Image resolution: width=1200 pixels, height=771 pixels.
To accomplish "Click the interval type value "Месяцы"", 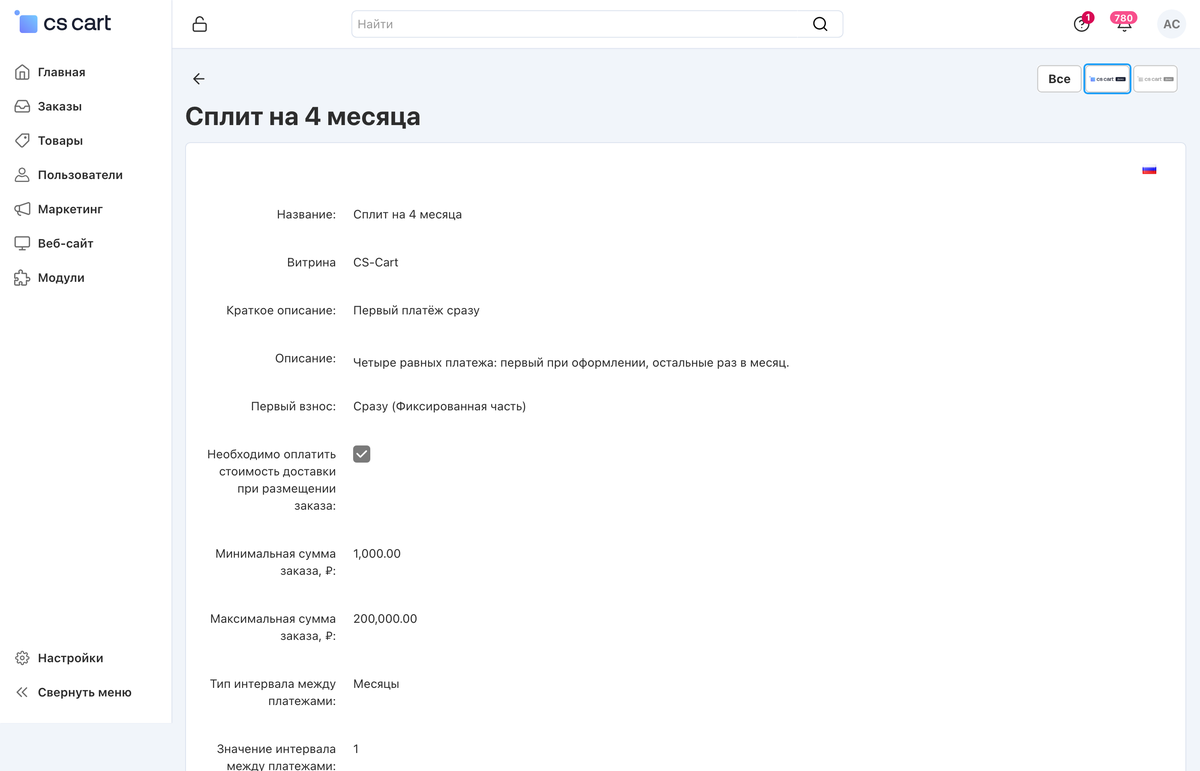I will click(x=376, y=684).
